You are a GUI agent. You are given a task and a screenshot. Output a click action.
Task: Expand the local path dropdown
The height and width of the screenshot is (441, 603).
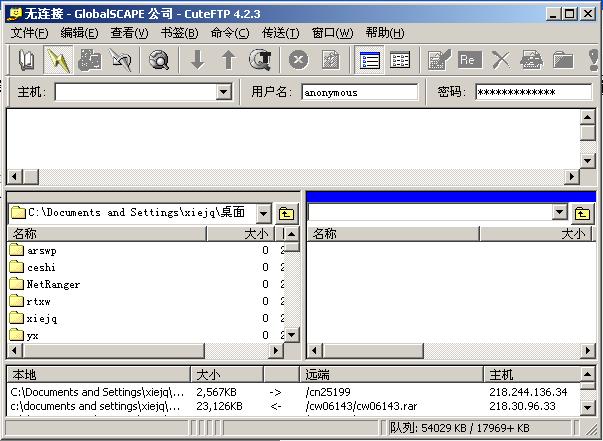263,213
